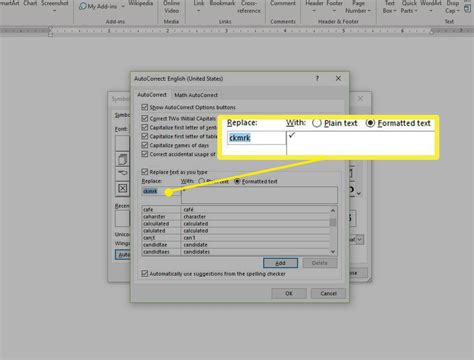474x360 pixels.
Task: Insert a Chart from the ribbon
Action: (x=30, y=3)
